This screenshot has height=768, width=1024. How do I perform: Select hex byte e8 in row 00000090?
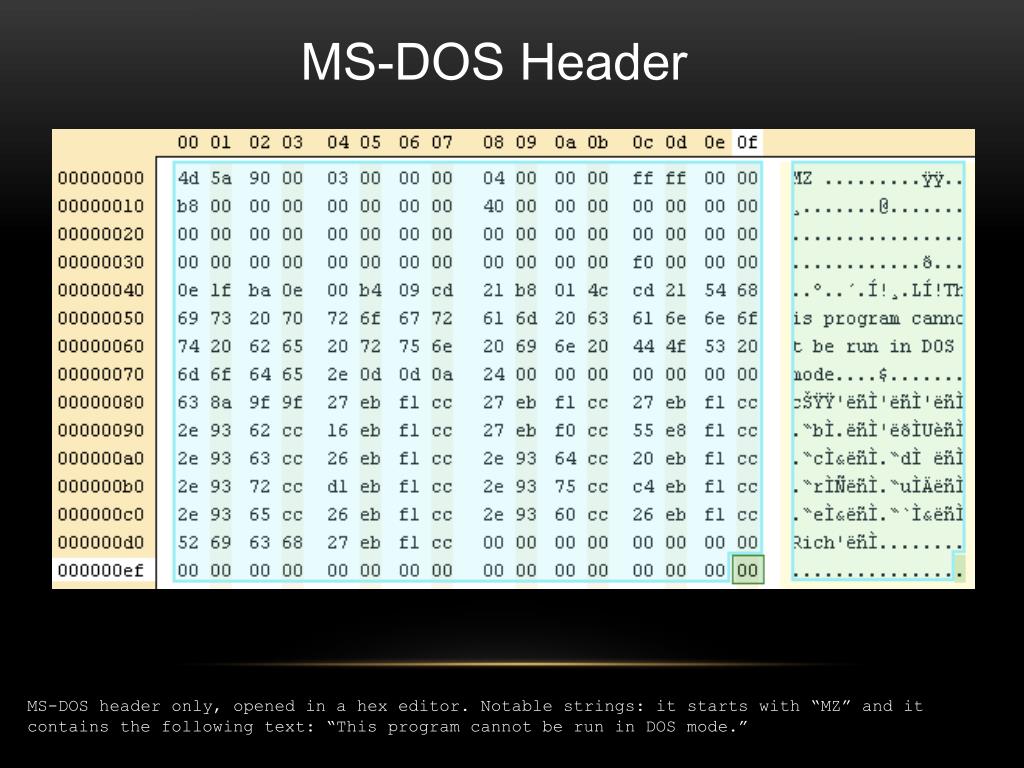676,431
